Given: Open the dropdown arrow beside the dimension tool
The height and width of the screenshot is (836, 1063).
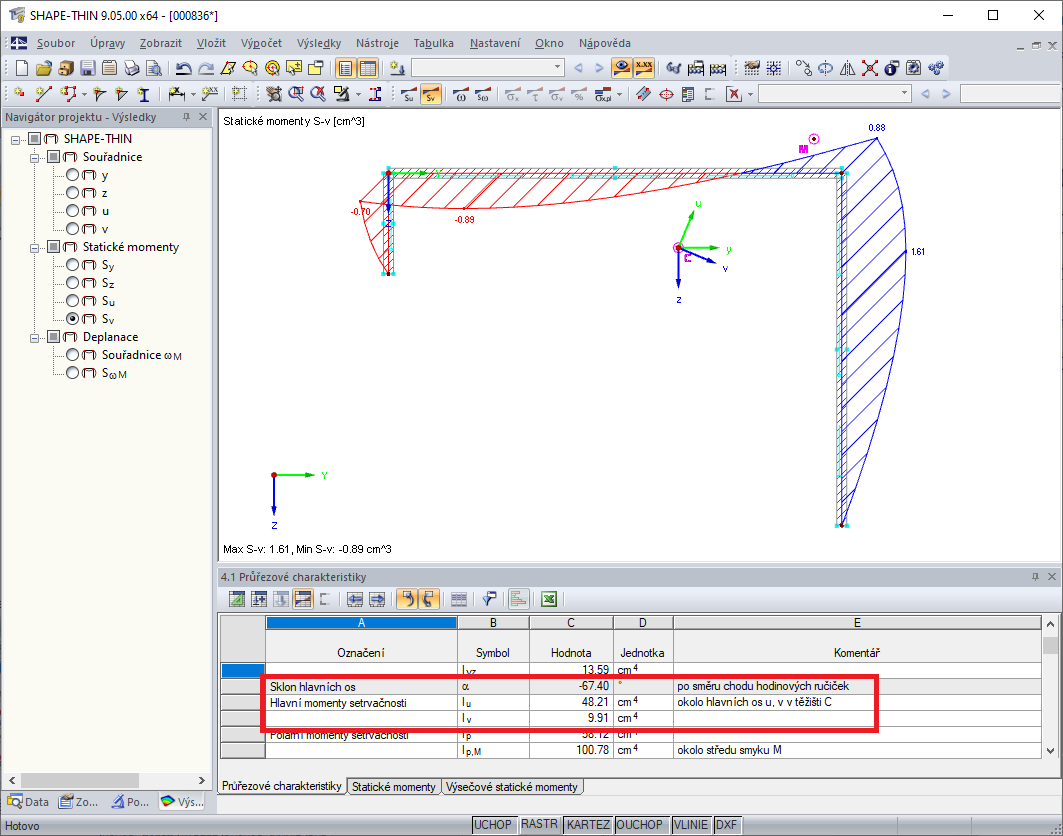Looking at the screenshot, I should coord(193,95).
